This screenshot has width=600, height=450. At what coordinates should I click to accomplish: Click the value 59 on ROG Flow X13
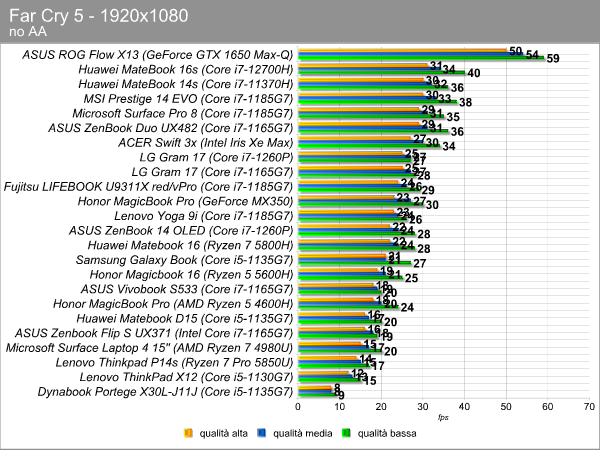pos(553,59)
